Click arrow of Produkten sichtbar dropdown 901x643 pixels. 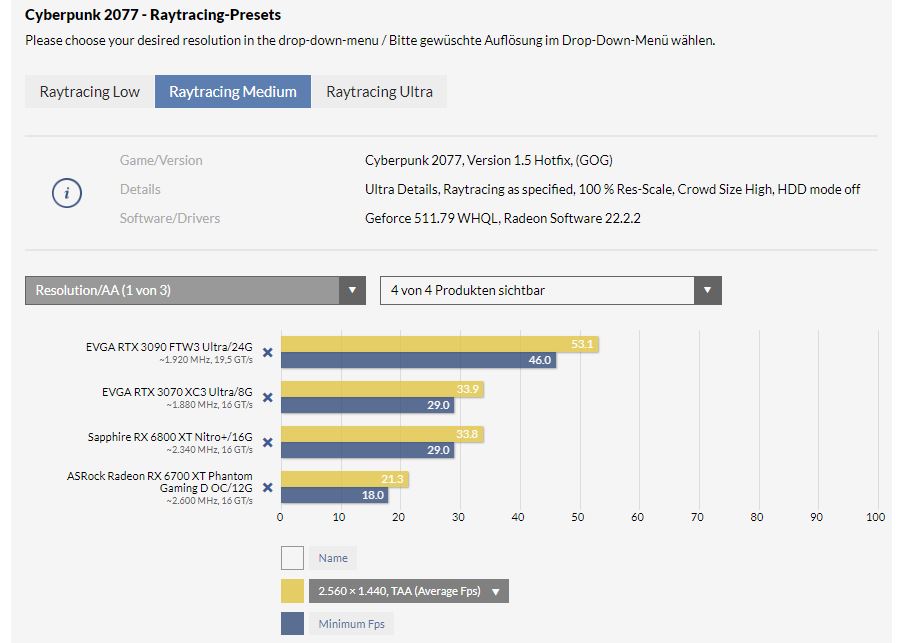708,290
